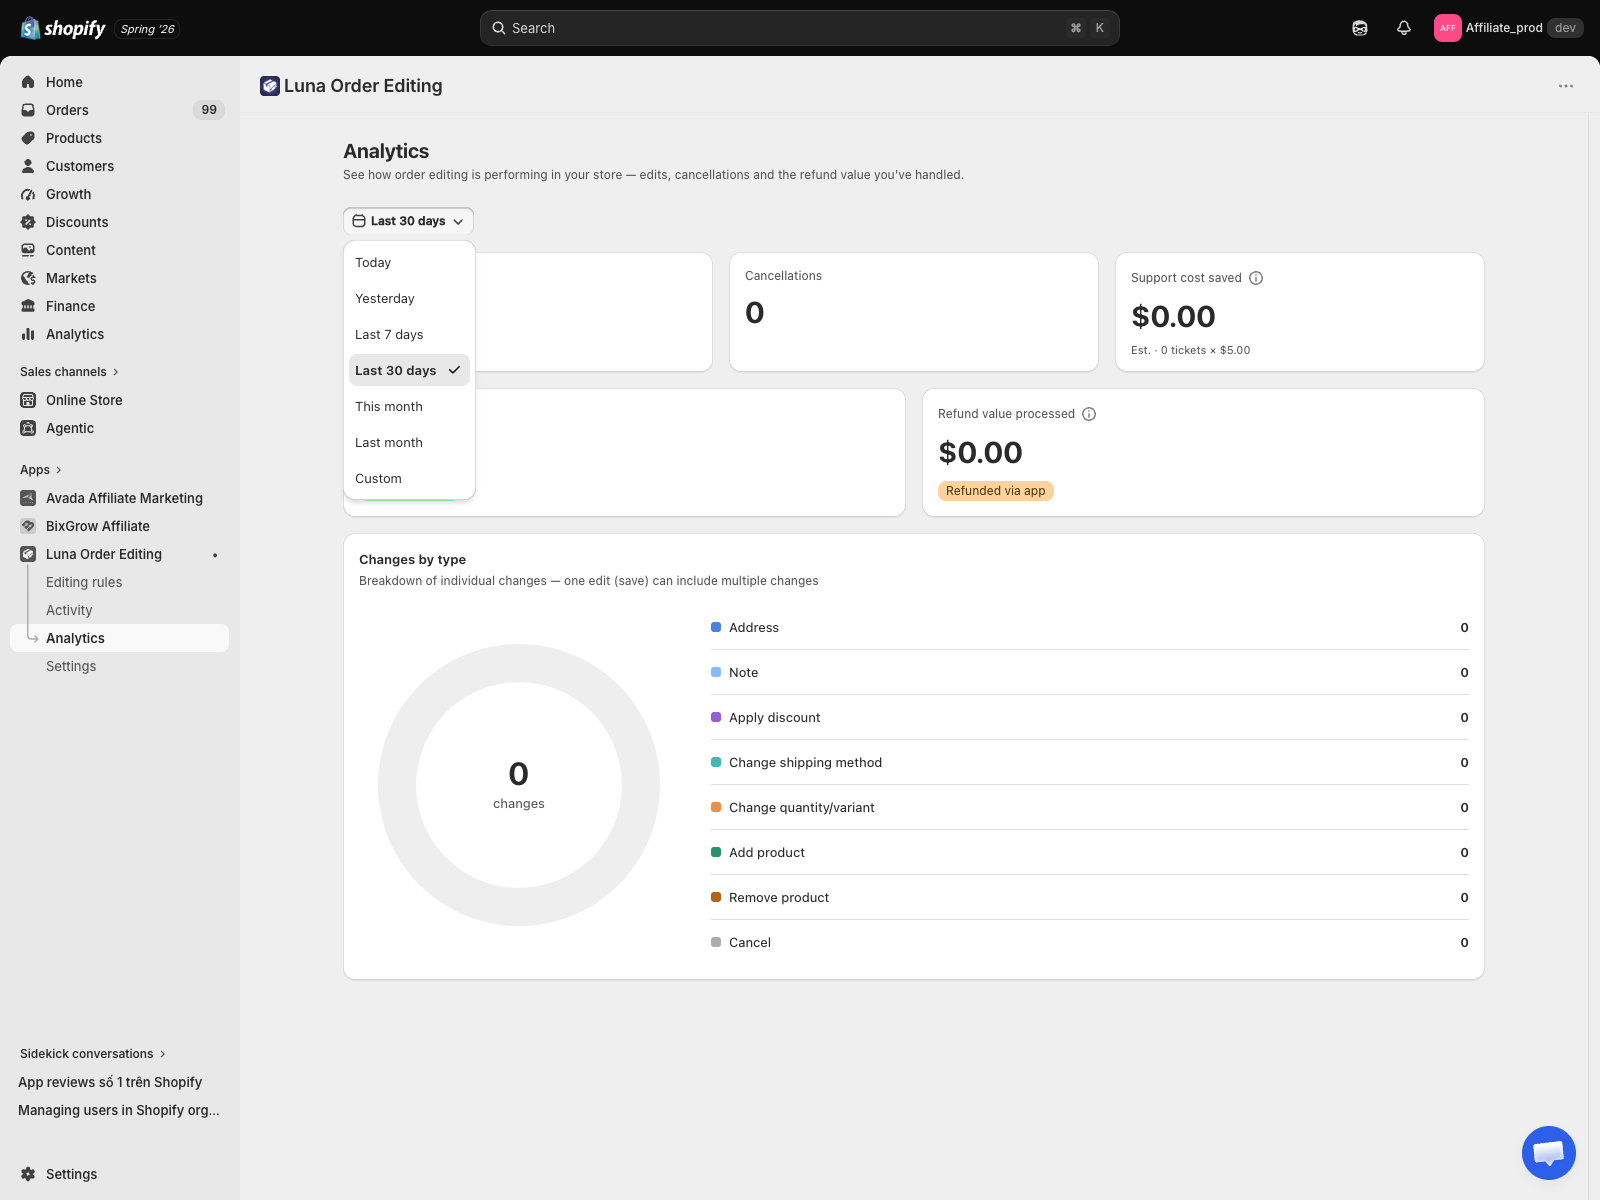
Task: Open Luna app Settings sub-page
Action: (71, 666)
